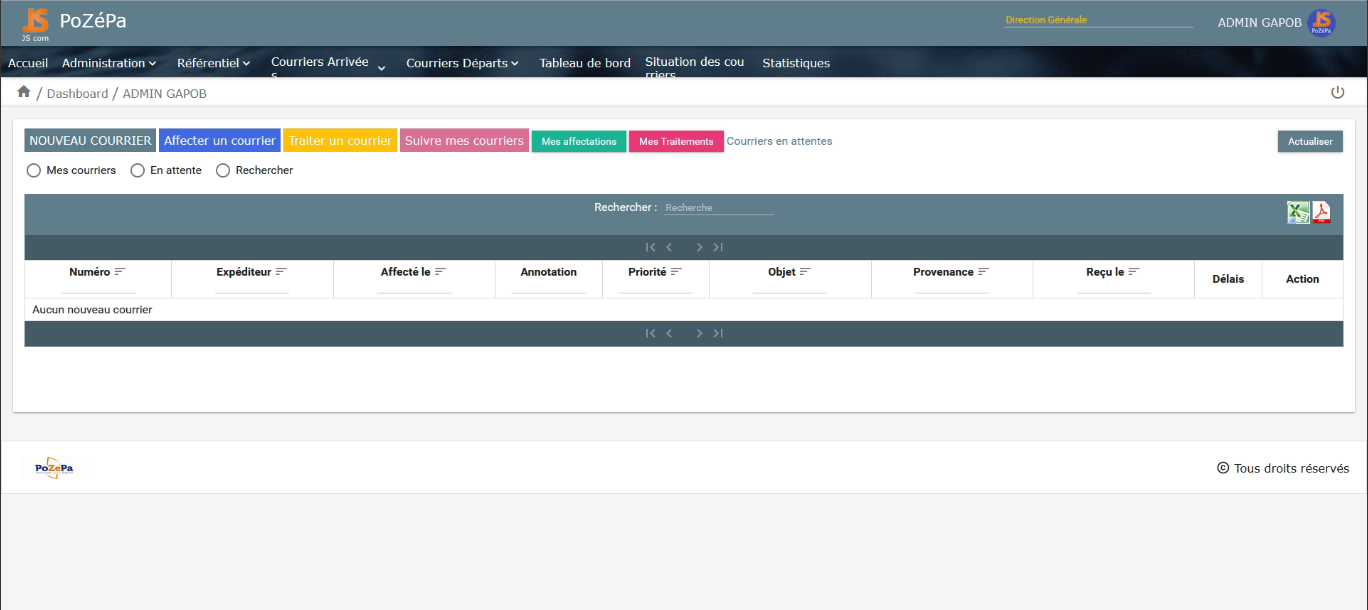The width and height of the screenshot is (1368, 610).
Task: Click the home icon in breadcrumb
Action: [x=24, y=92]
